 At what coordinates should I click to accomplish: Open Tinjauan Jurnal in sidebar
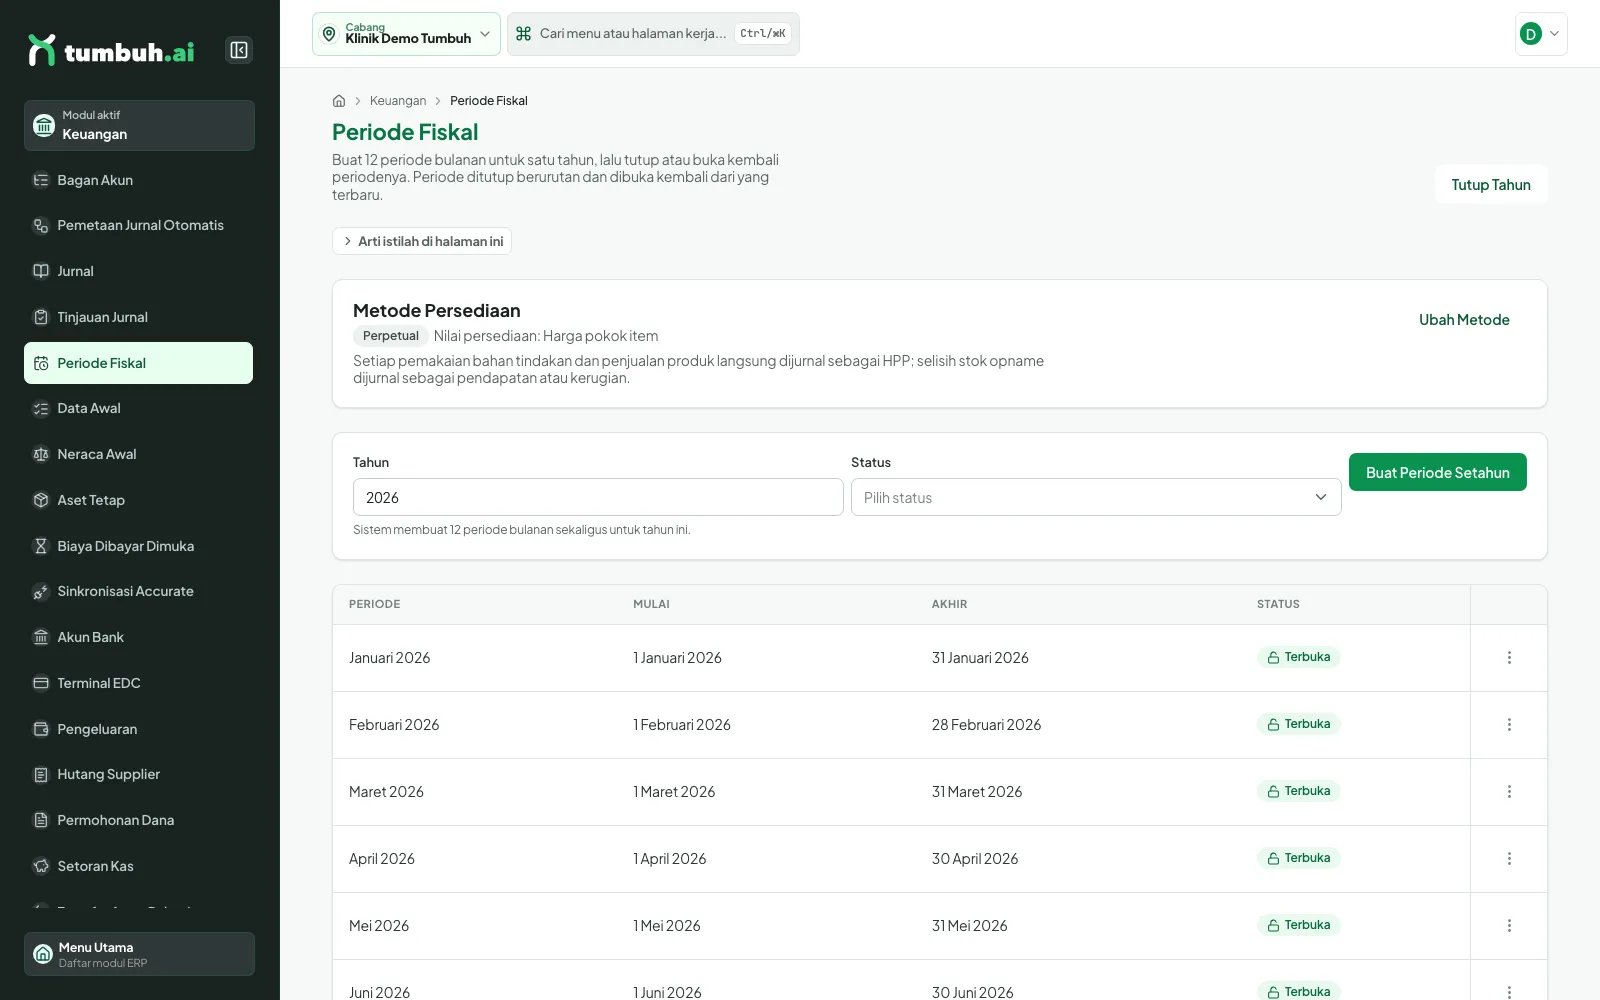139,317
